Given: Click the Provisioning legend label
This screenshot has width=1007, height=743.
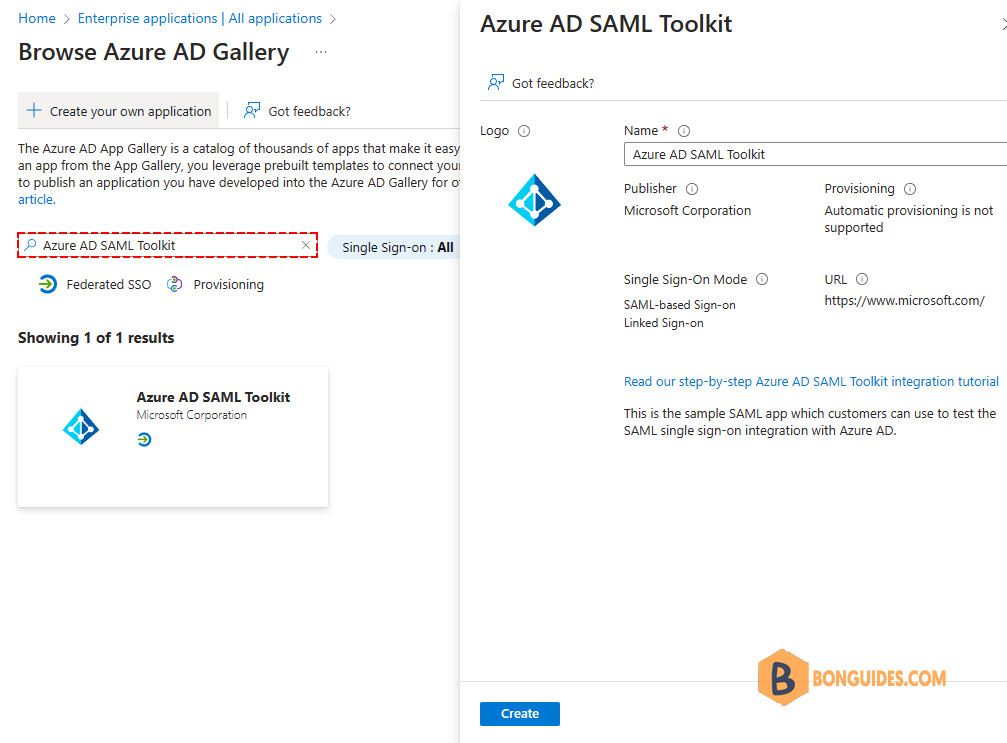Looking at the screenshot, I should [x=229, y=284].
